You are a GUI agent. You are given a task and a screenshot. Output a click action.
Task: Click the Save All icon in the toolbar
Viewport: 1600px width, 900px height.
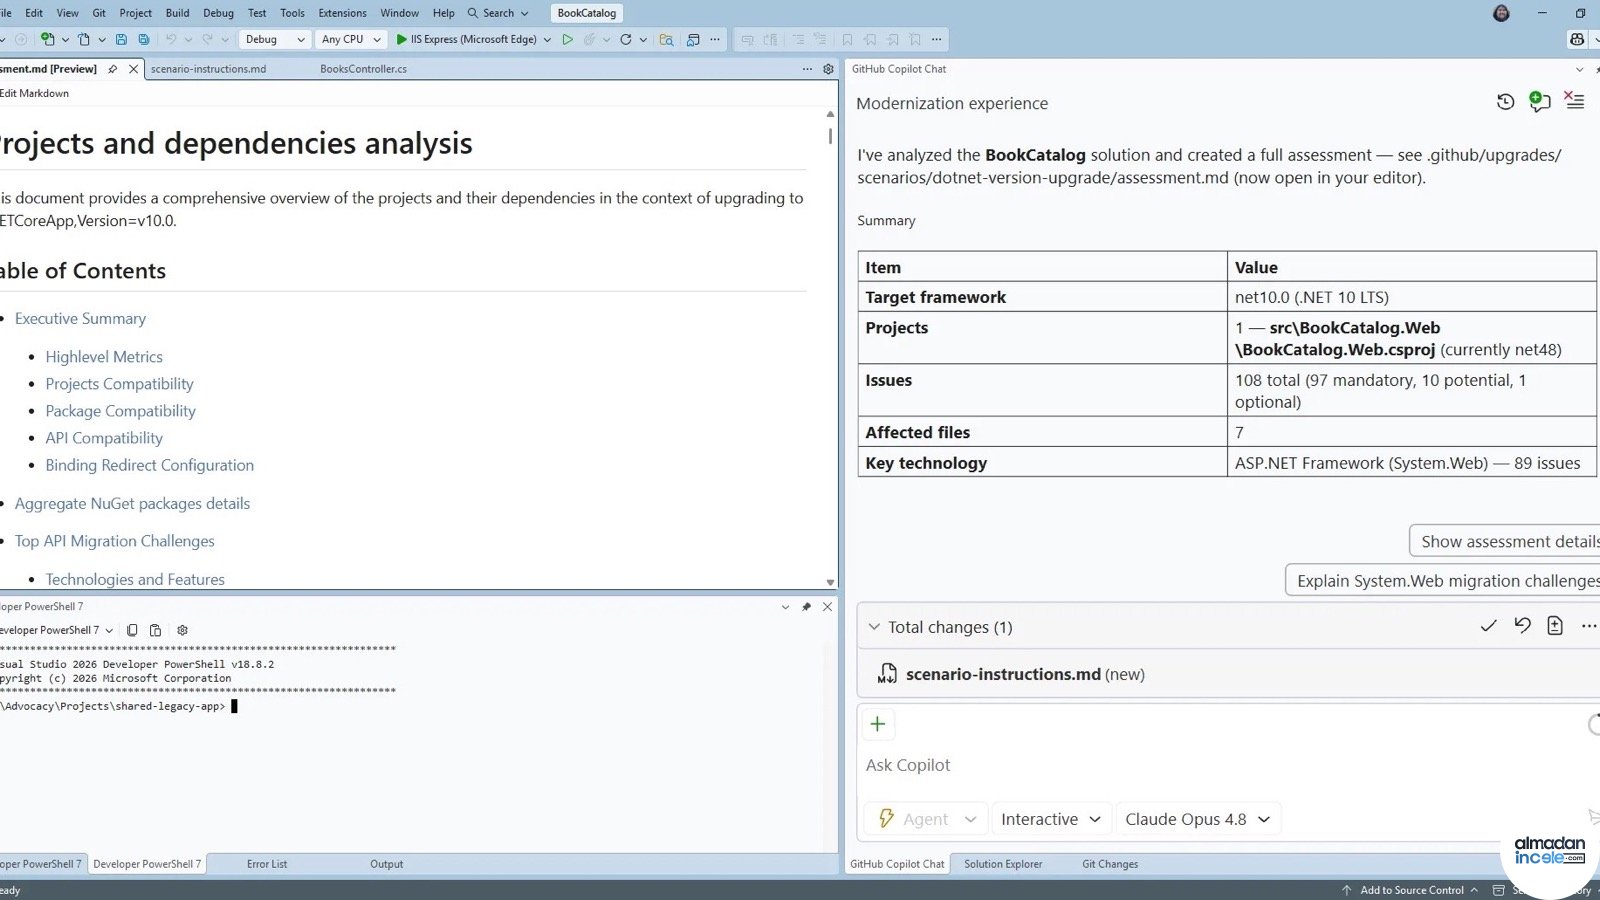[x=144, y=39]
